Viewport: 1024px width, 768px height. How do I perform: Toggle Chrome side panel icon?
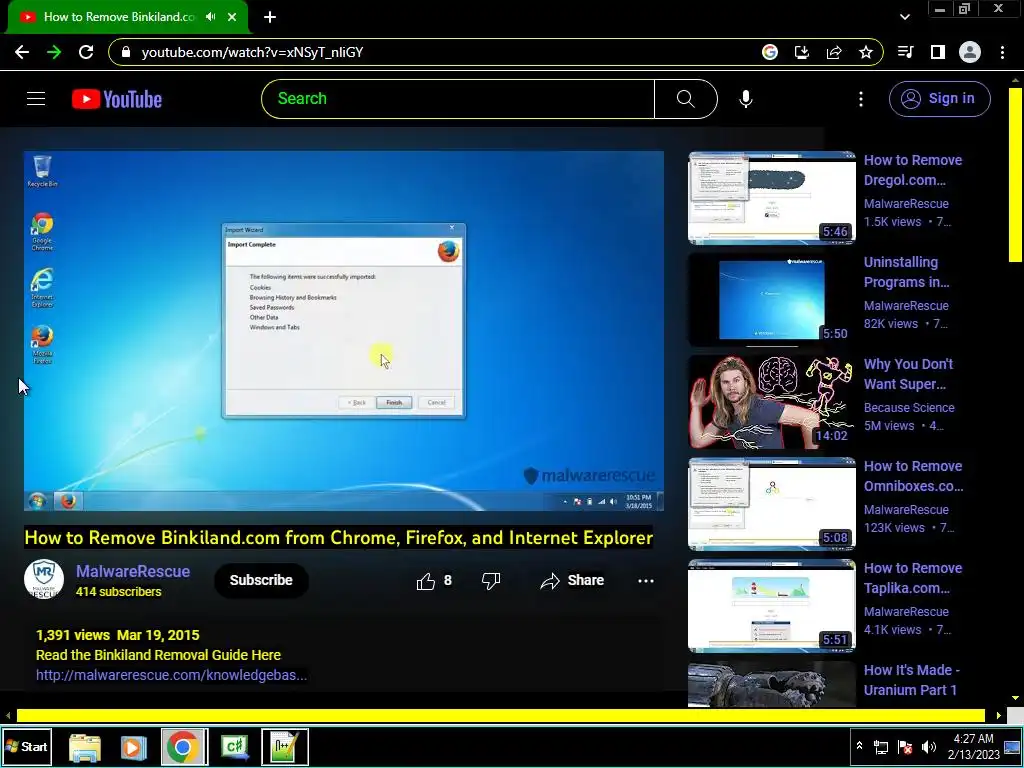click(938, 52)
